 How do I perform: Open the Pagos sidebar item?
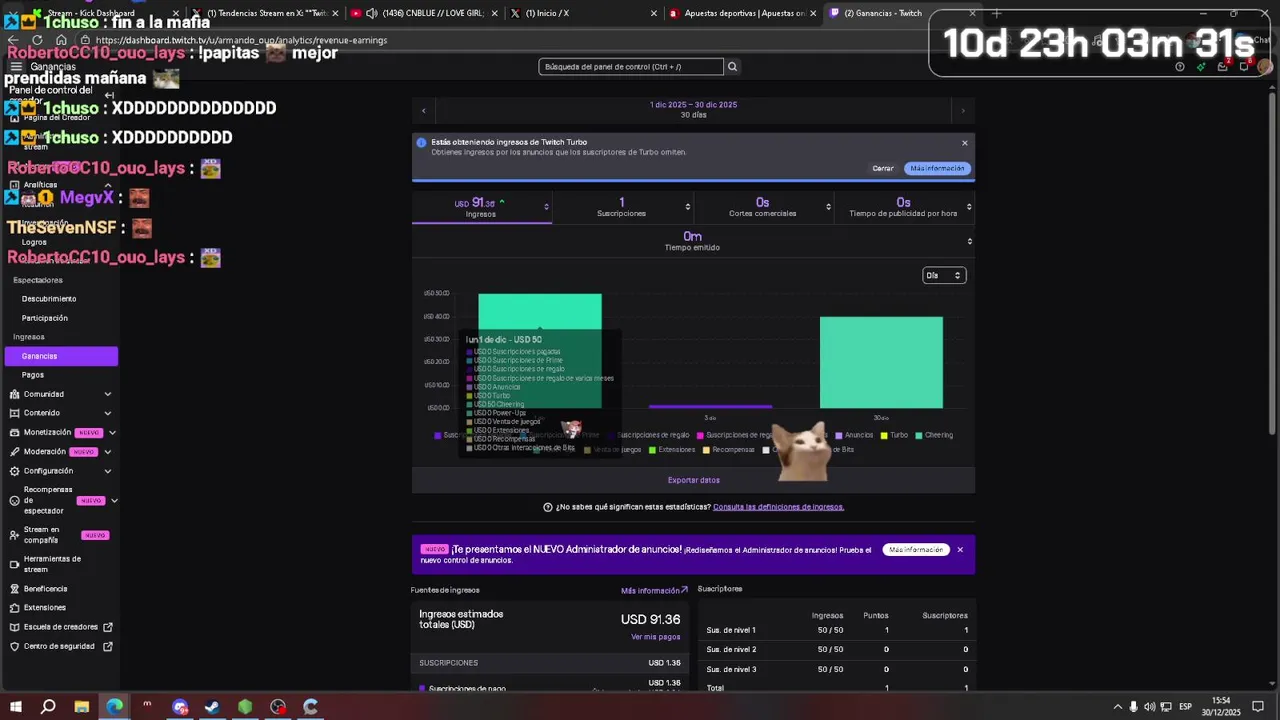[x=33, y=375]
